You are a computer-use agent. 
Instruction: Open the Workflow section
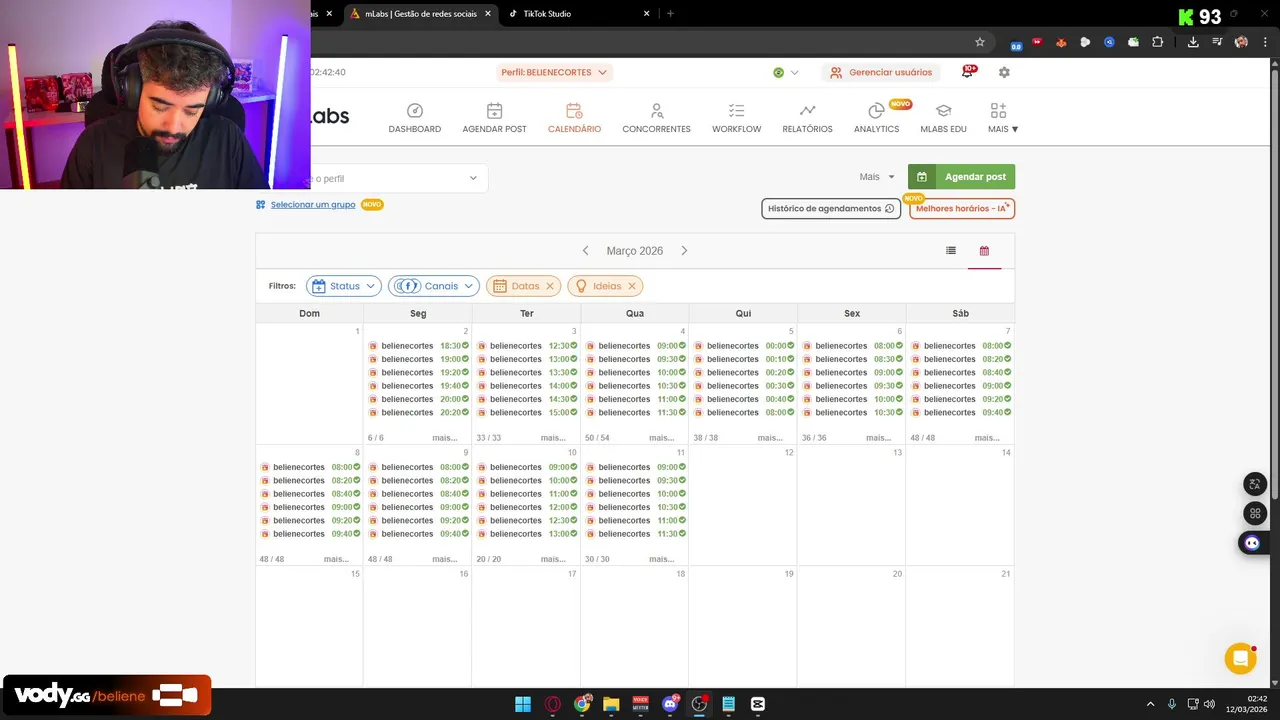(x=736, y=118)
